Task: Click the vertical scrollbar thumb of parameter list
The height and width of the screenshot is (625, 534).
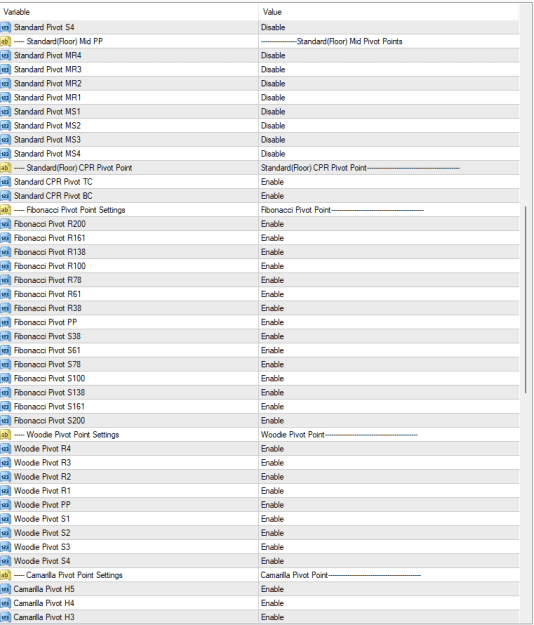Action: [x=526, y=299]
